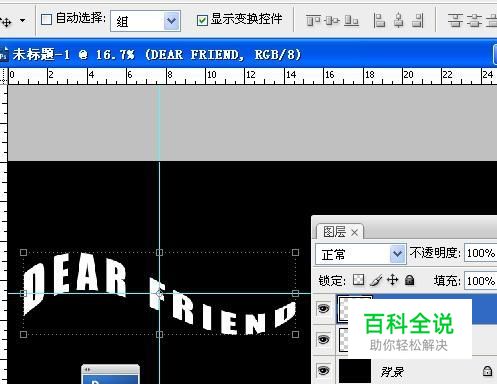Image resolution: width=497 pixels, height=384 pixels.
Task: Click the Align Vertical Centers icon
Action: tap(332, 21)
